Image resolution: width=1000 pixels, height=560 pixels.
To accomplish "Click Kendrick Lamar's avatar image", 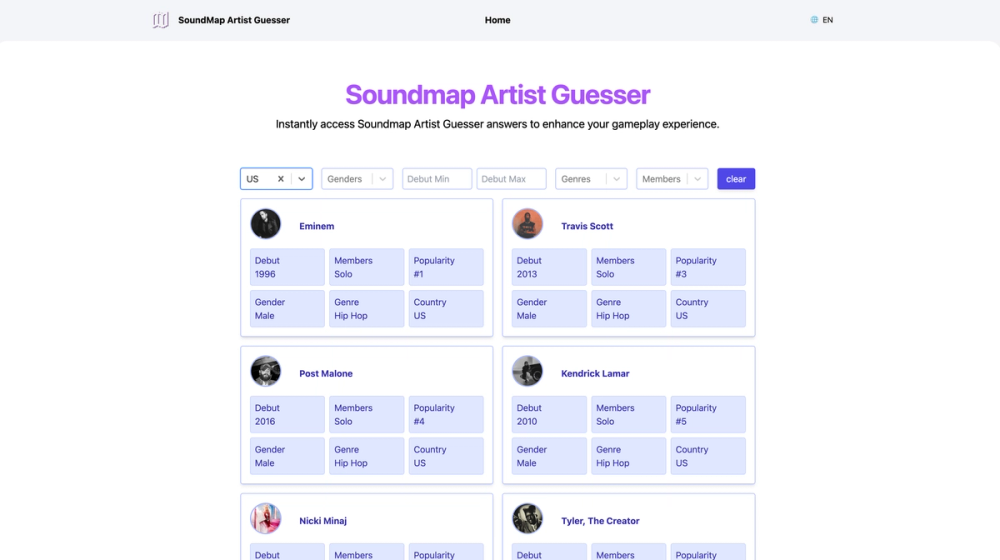I will tap(527, 371).
